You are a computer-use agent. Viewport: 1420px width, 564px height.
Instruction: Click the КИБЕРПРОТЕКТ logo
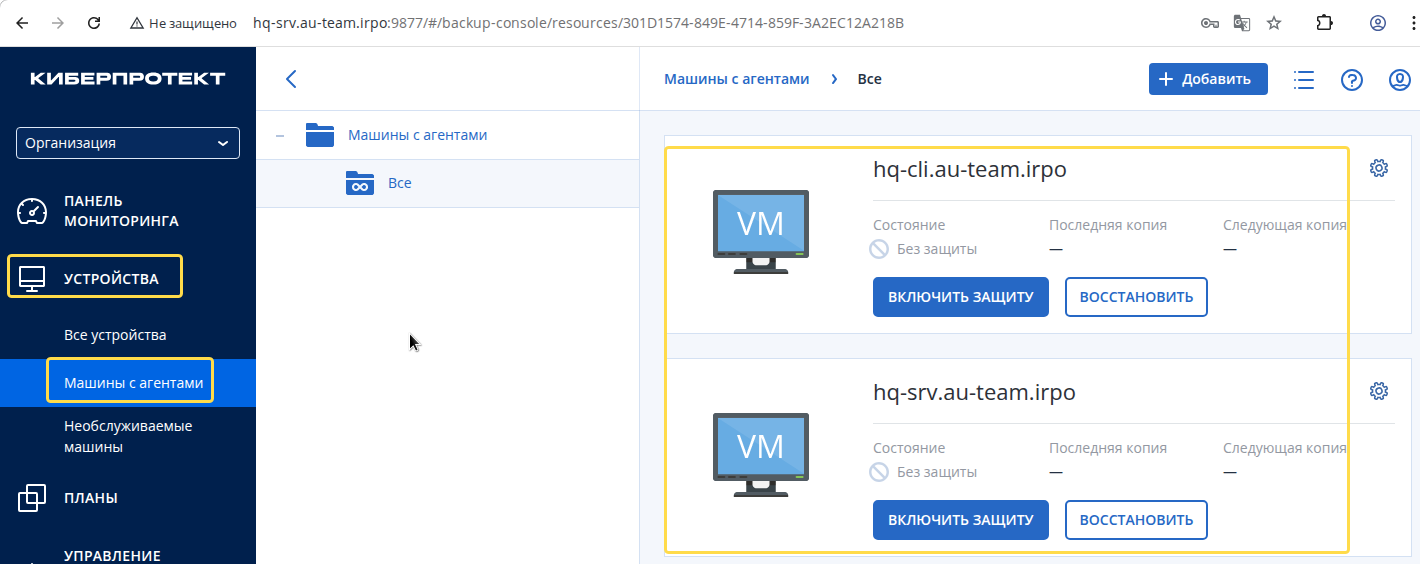coord(128,79)
